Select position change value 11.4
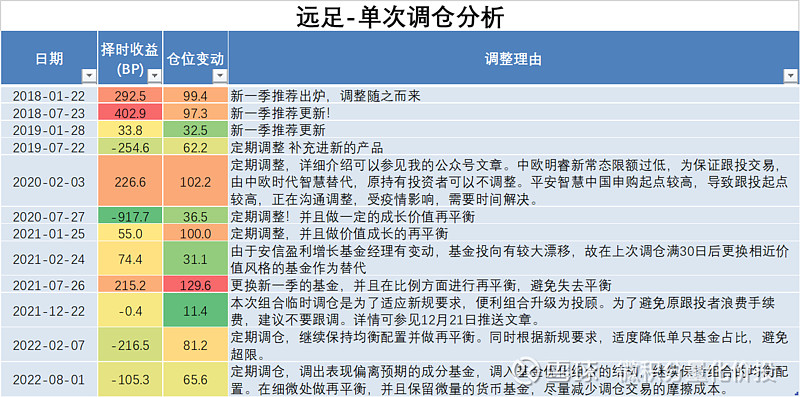Viewport: 800px width, 397px height. 195,311
